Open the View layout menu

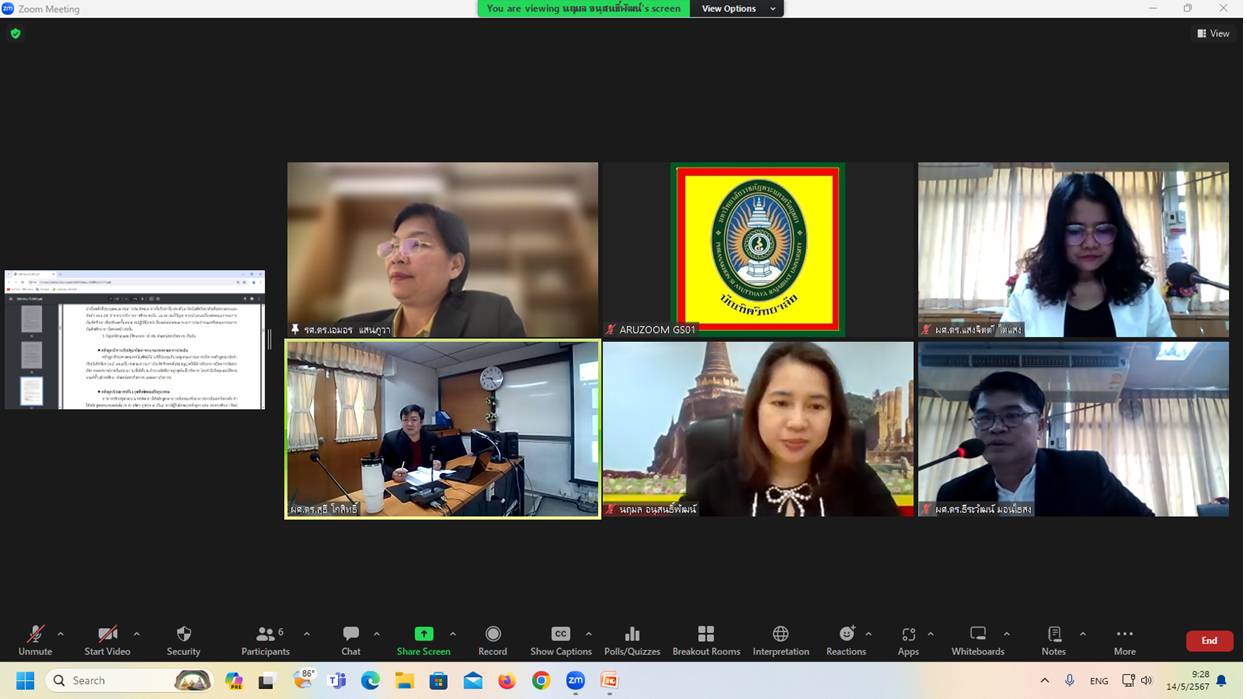[x=1213, y=33]
